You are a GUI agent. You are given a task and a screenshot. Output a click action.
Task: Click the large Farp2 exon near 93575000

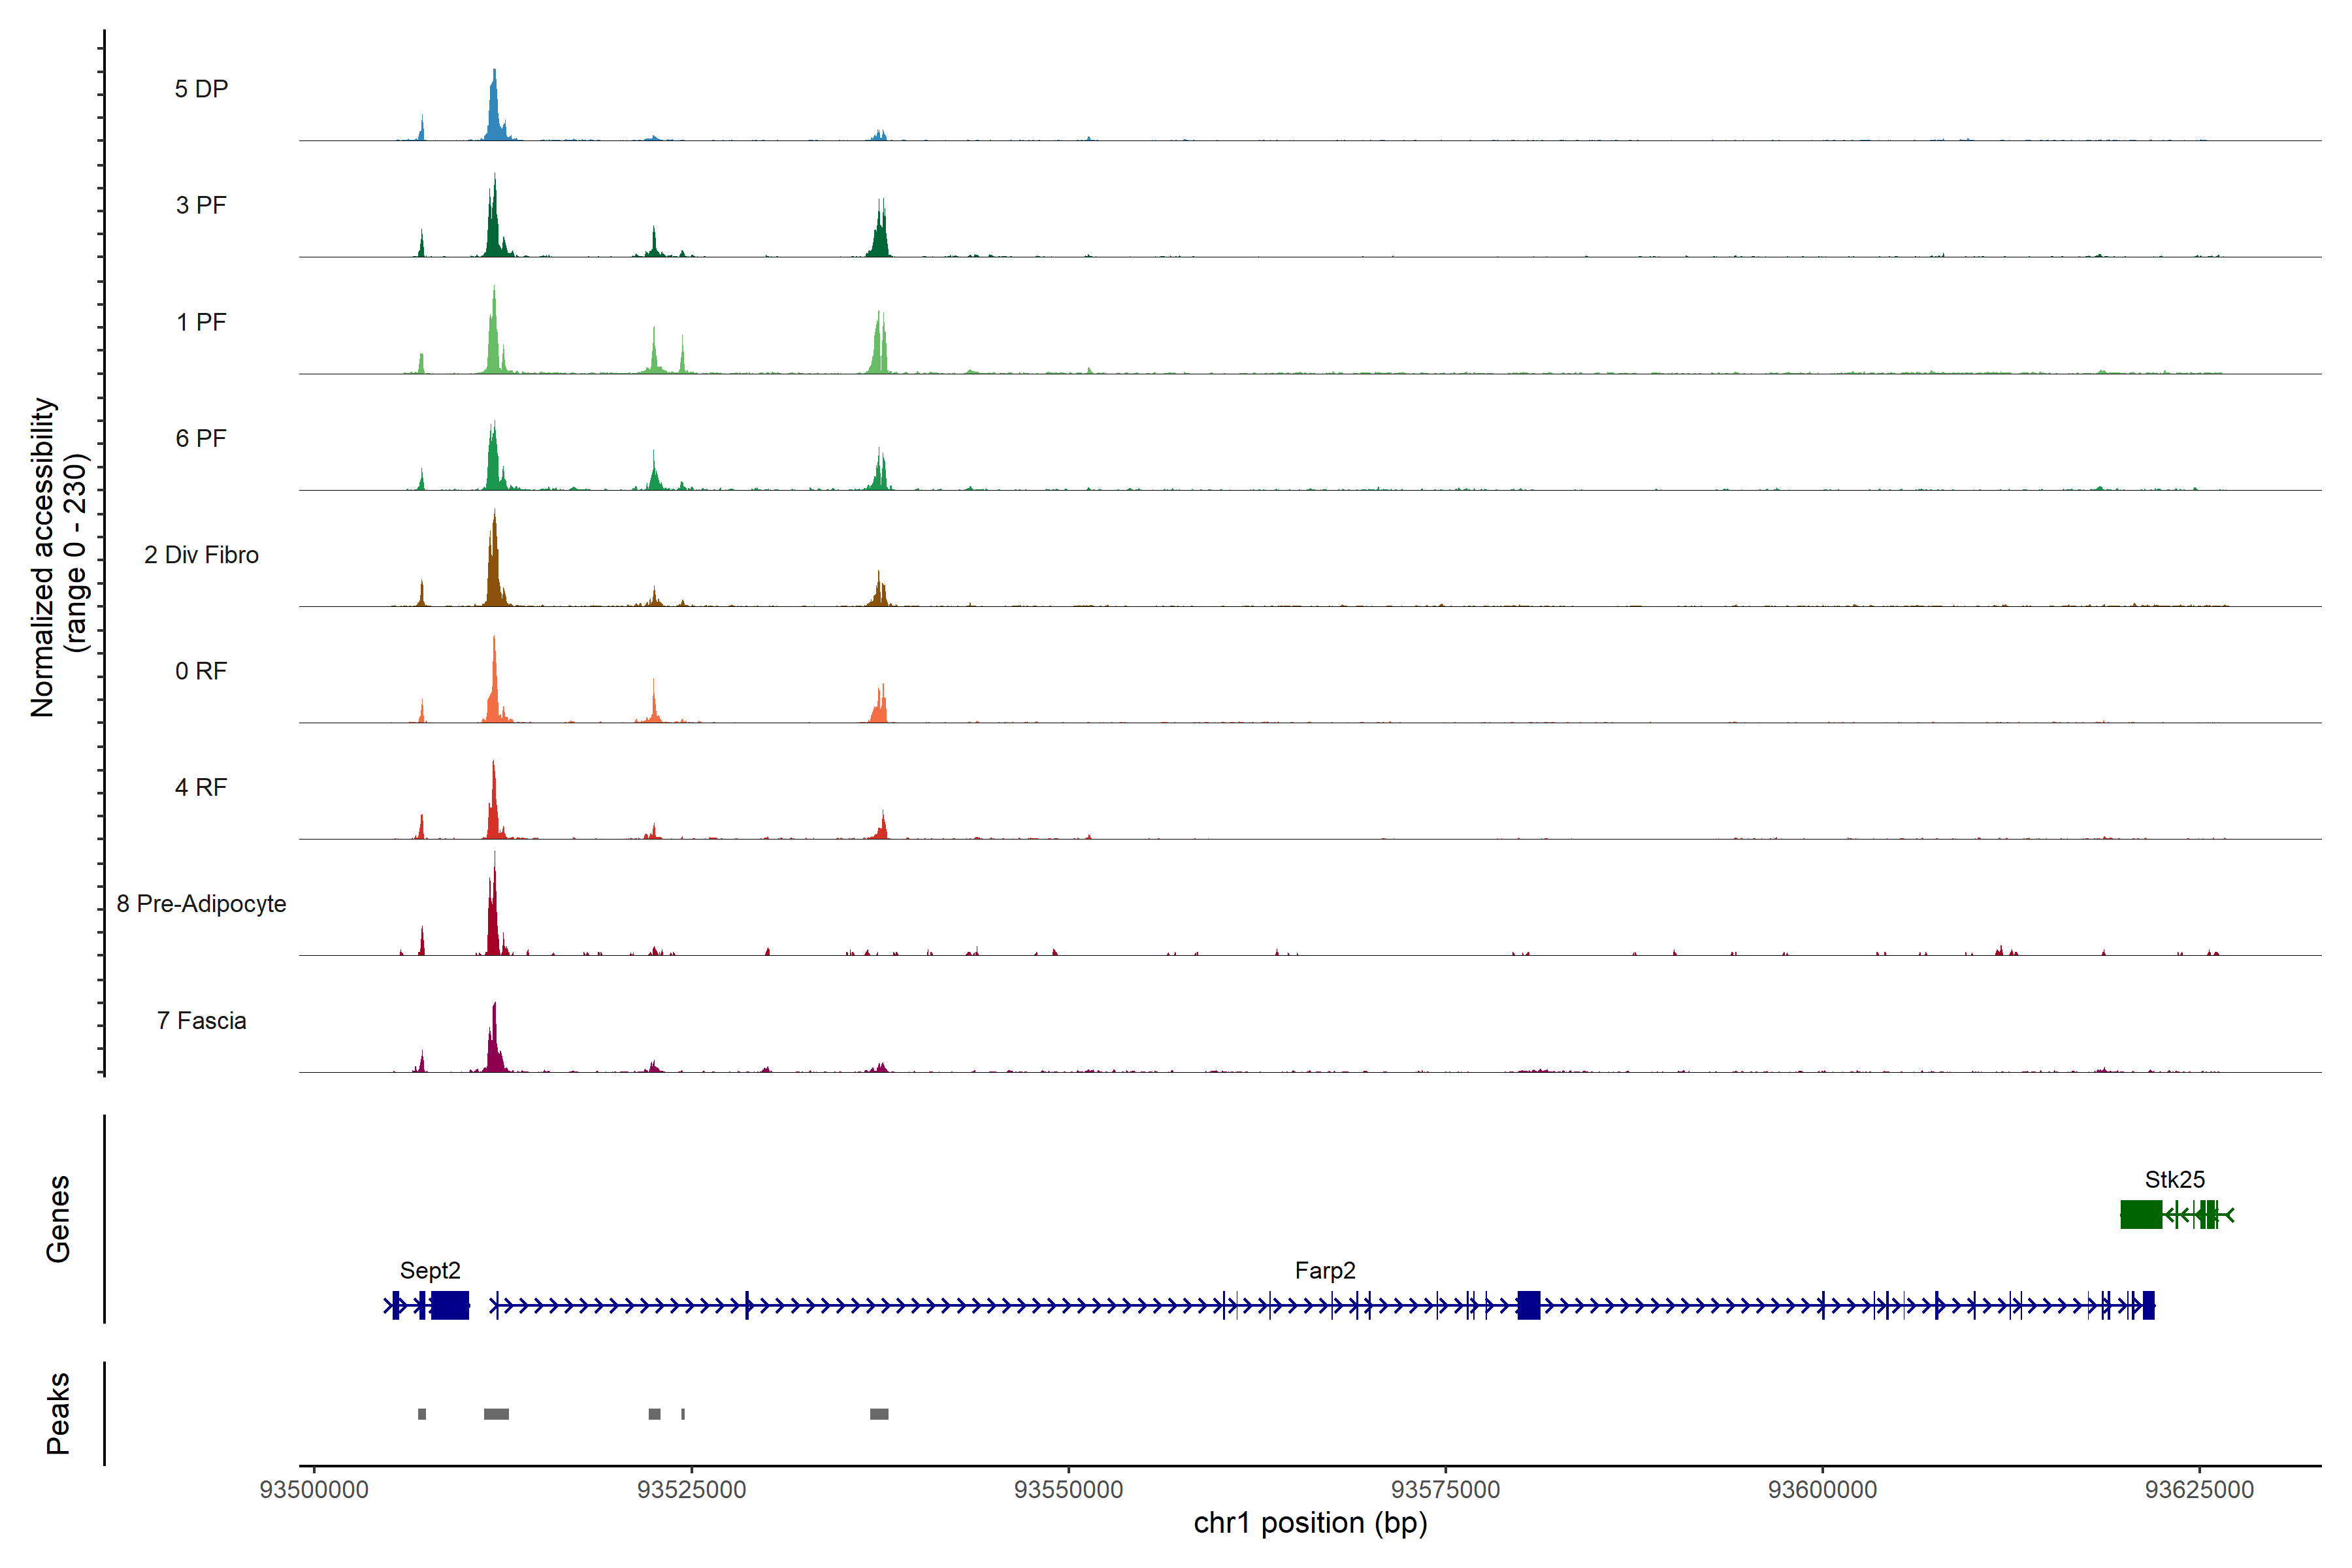pyautogui.click(x=1528, y=1305)
